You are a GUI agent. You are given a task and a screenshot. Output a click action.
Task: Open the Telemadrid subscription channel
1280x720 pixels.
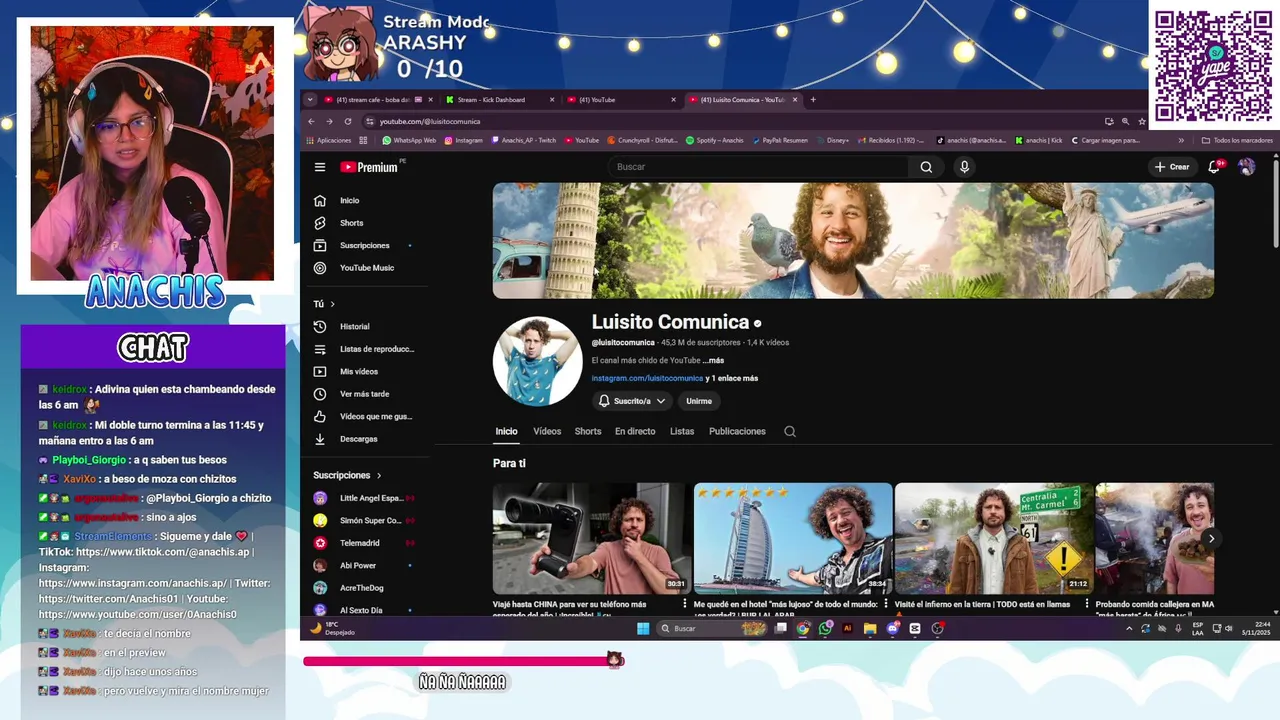362,543
